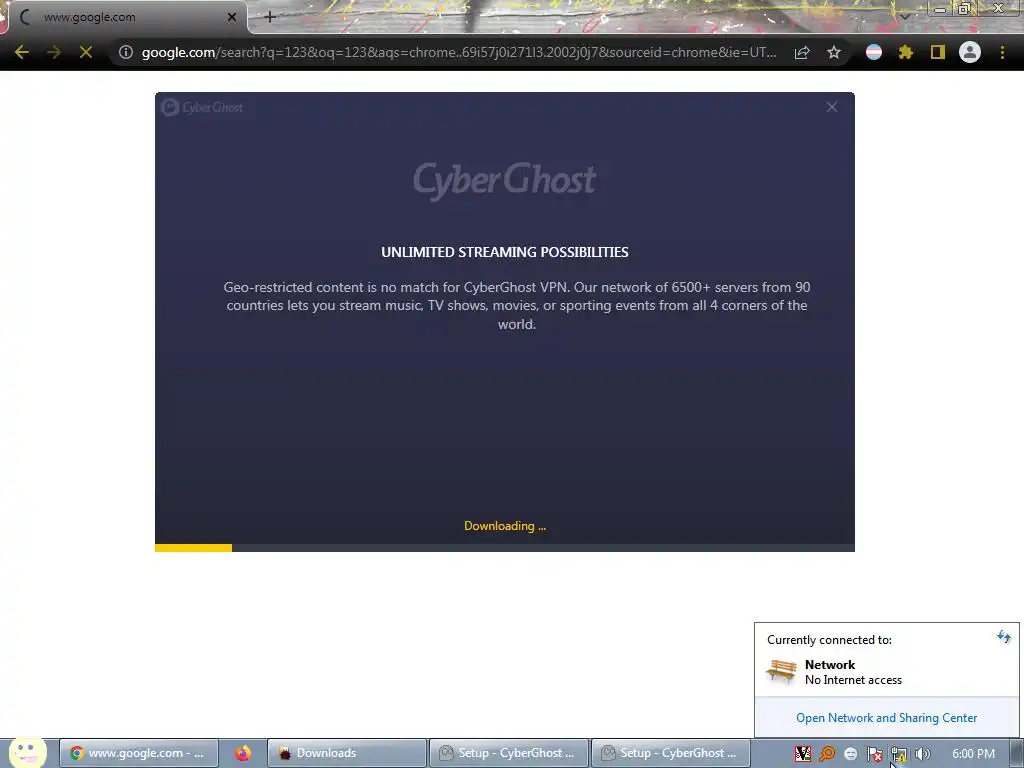This screenshot has height=768, width=1024.
Task: Open Action Center flag tray icon
Action: coord(874,754)
